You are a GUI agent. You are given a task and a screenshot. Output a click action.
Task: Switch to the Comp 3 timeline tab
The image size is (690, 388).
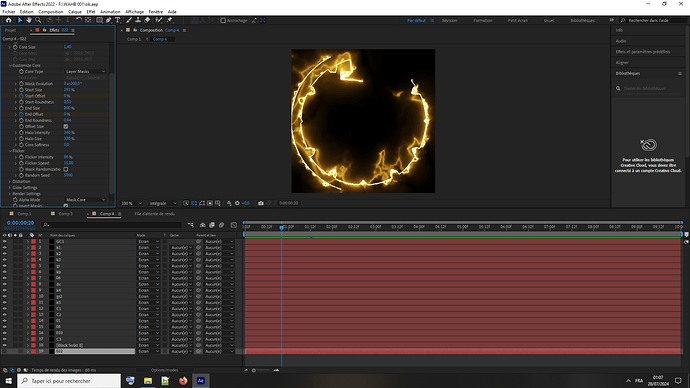point(66,214)
